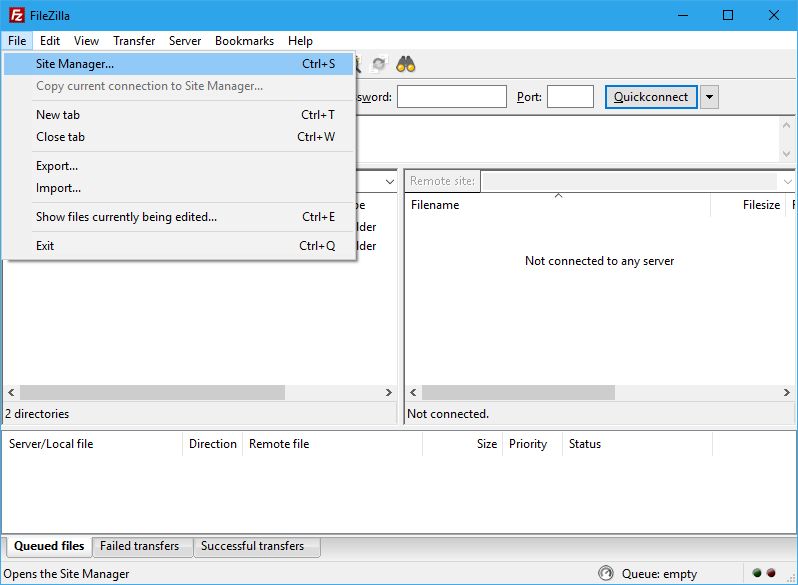Choose Site Manager... from File menu

click(x=179, y=64)
